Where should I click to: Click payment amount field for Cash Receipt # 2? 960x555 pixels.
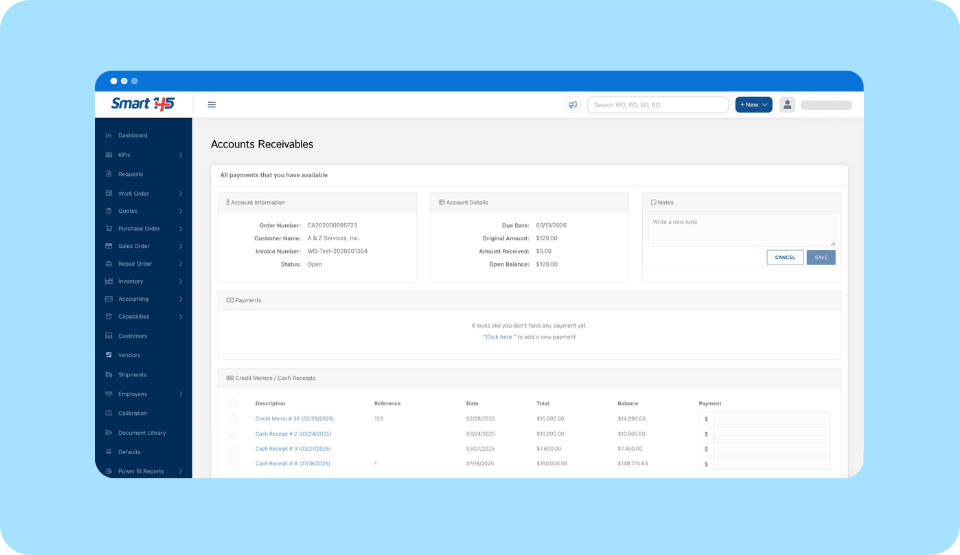click(771, 434)
